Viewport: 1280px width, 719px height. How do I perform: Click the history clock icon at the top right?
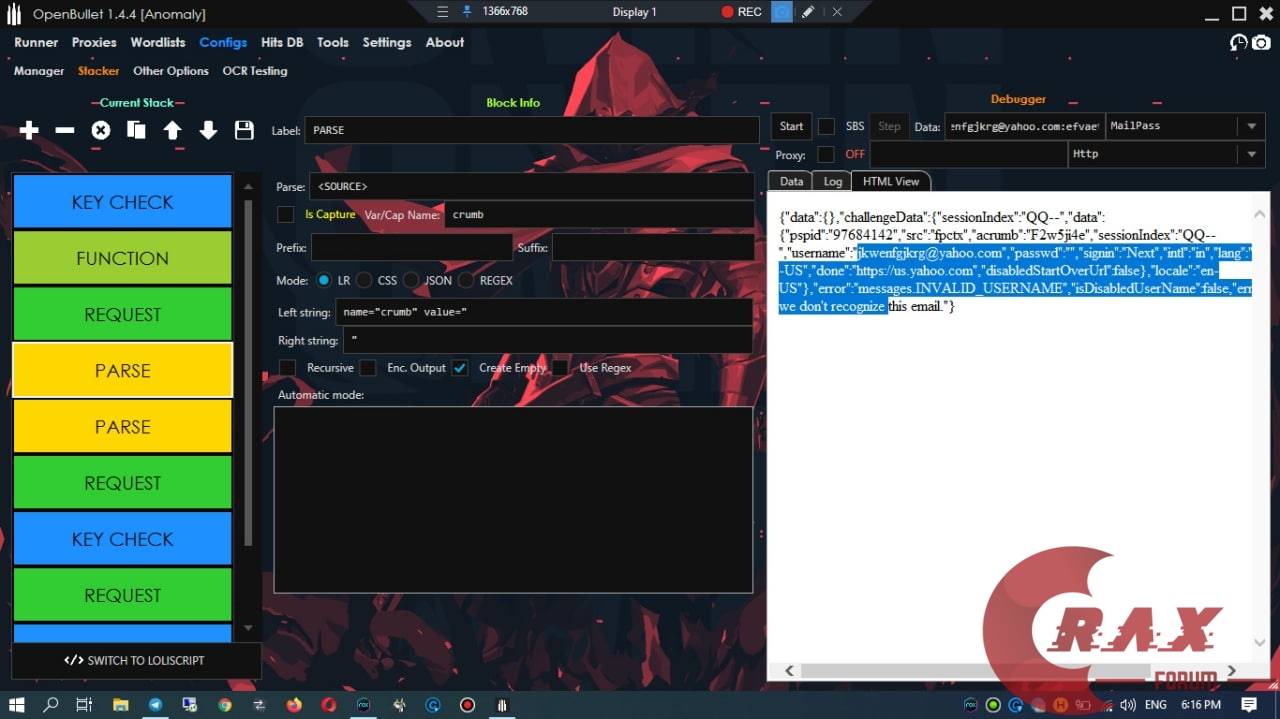point(1239,43)
